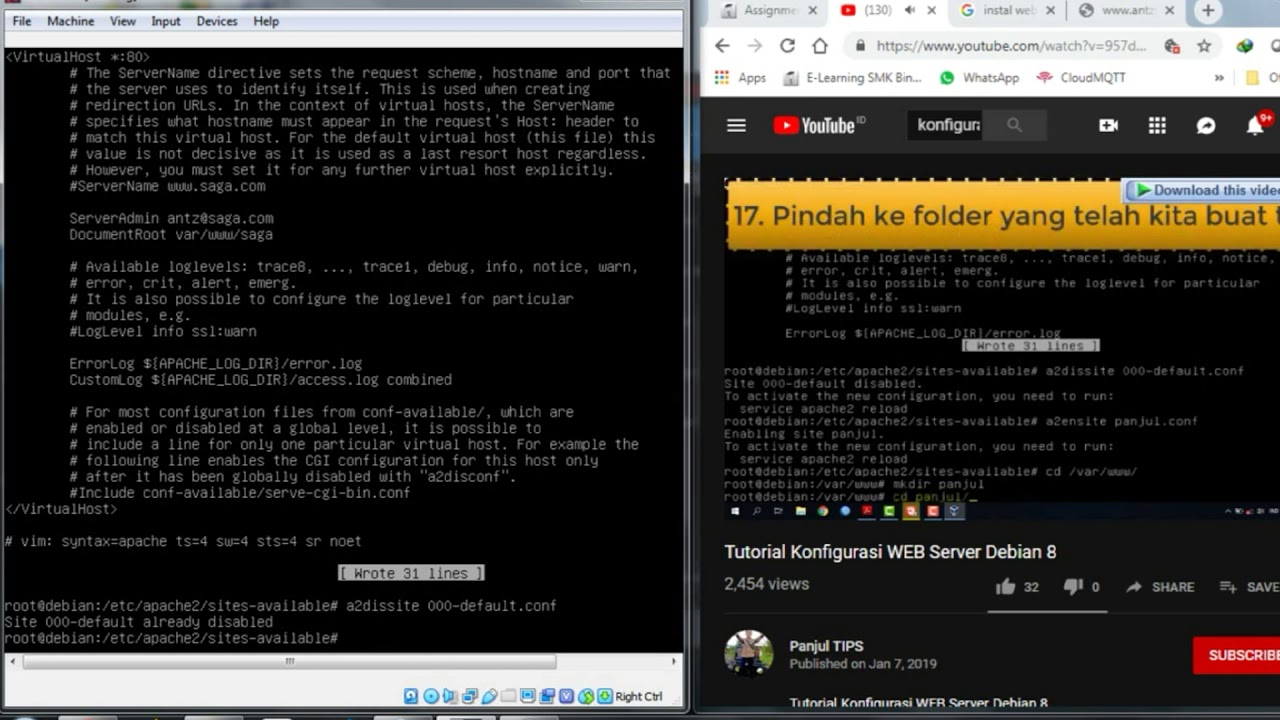Go forward in Chrome
The height and width of the screenshot is (720, 1280).
click(755, 46)
